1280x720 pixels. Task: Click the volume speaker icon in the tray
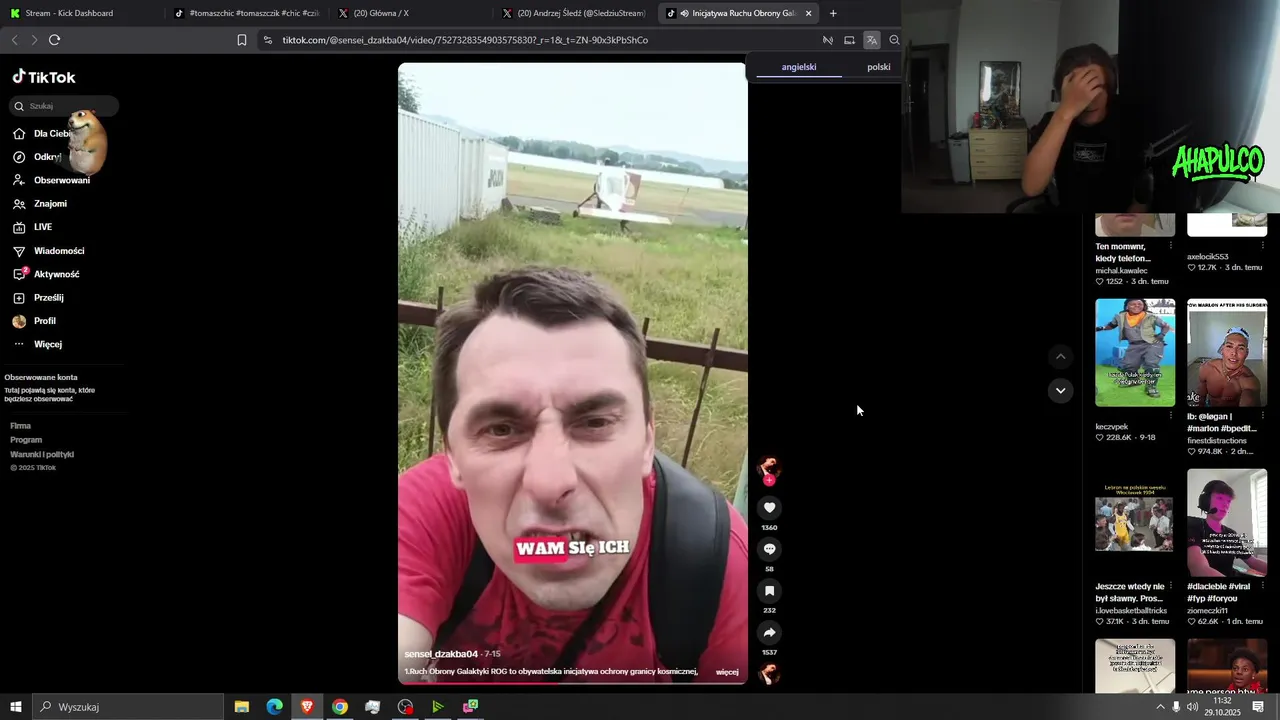[x=1192, y=707]
